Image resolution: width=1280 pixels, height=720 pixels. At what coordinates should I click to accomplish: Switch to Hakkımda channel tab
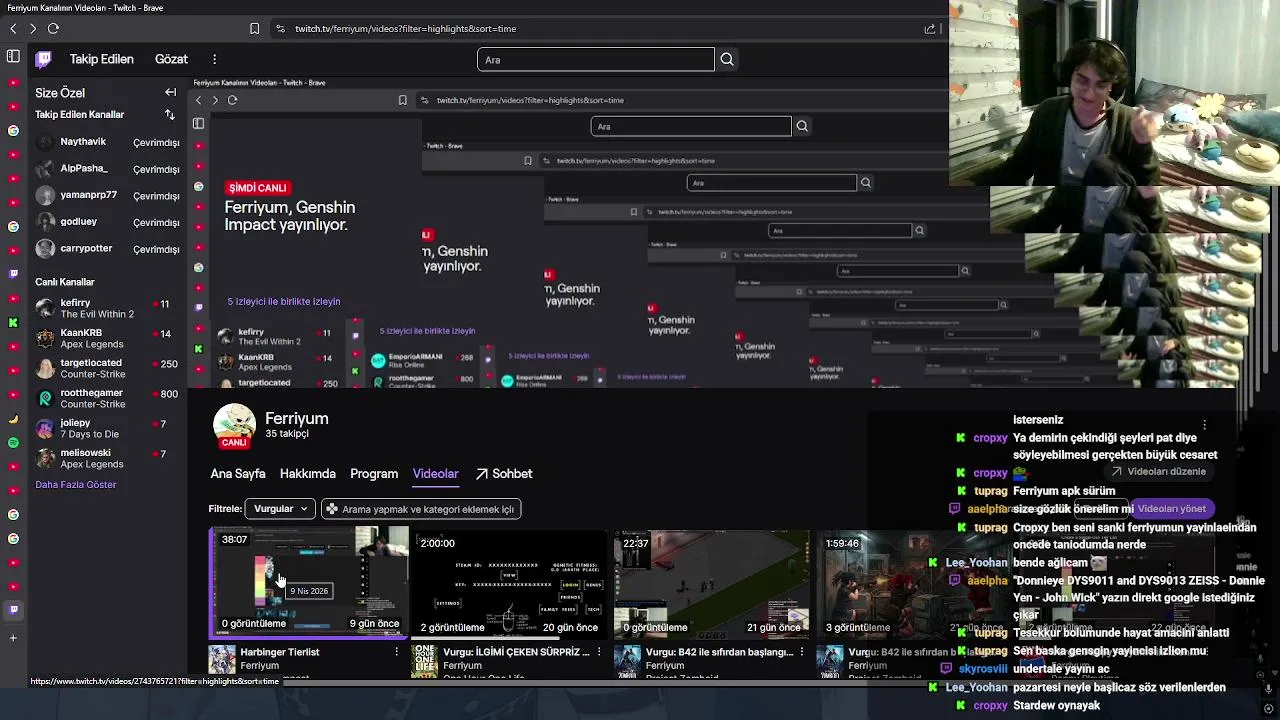coord(308,474)
